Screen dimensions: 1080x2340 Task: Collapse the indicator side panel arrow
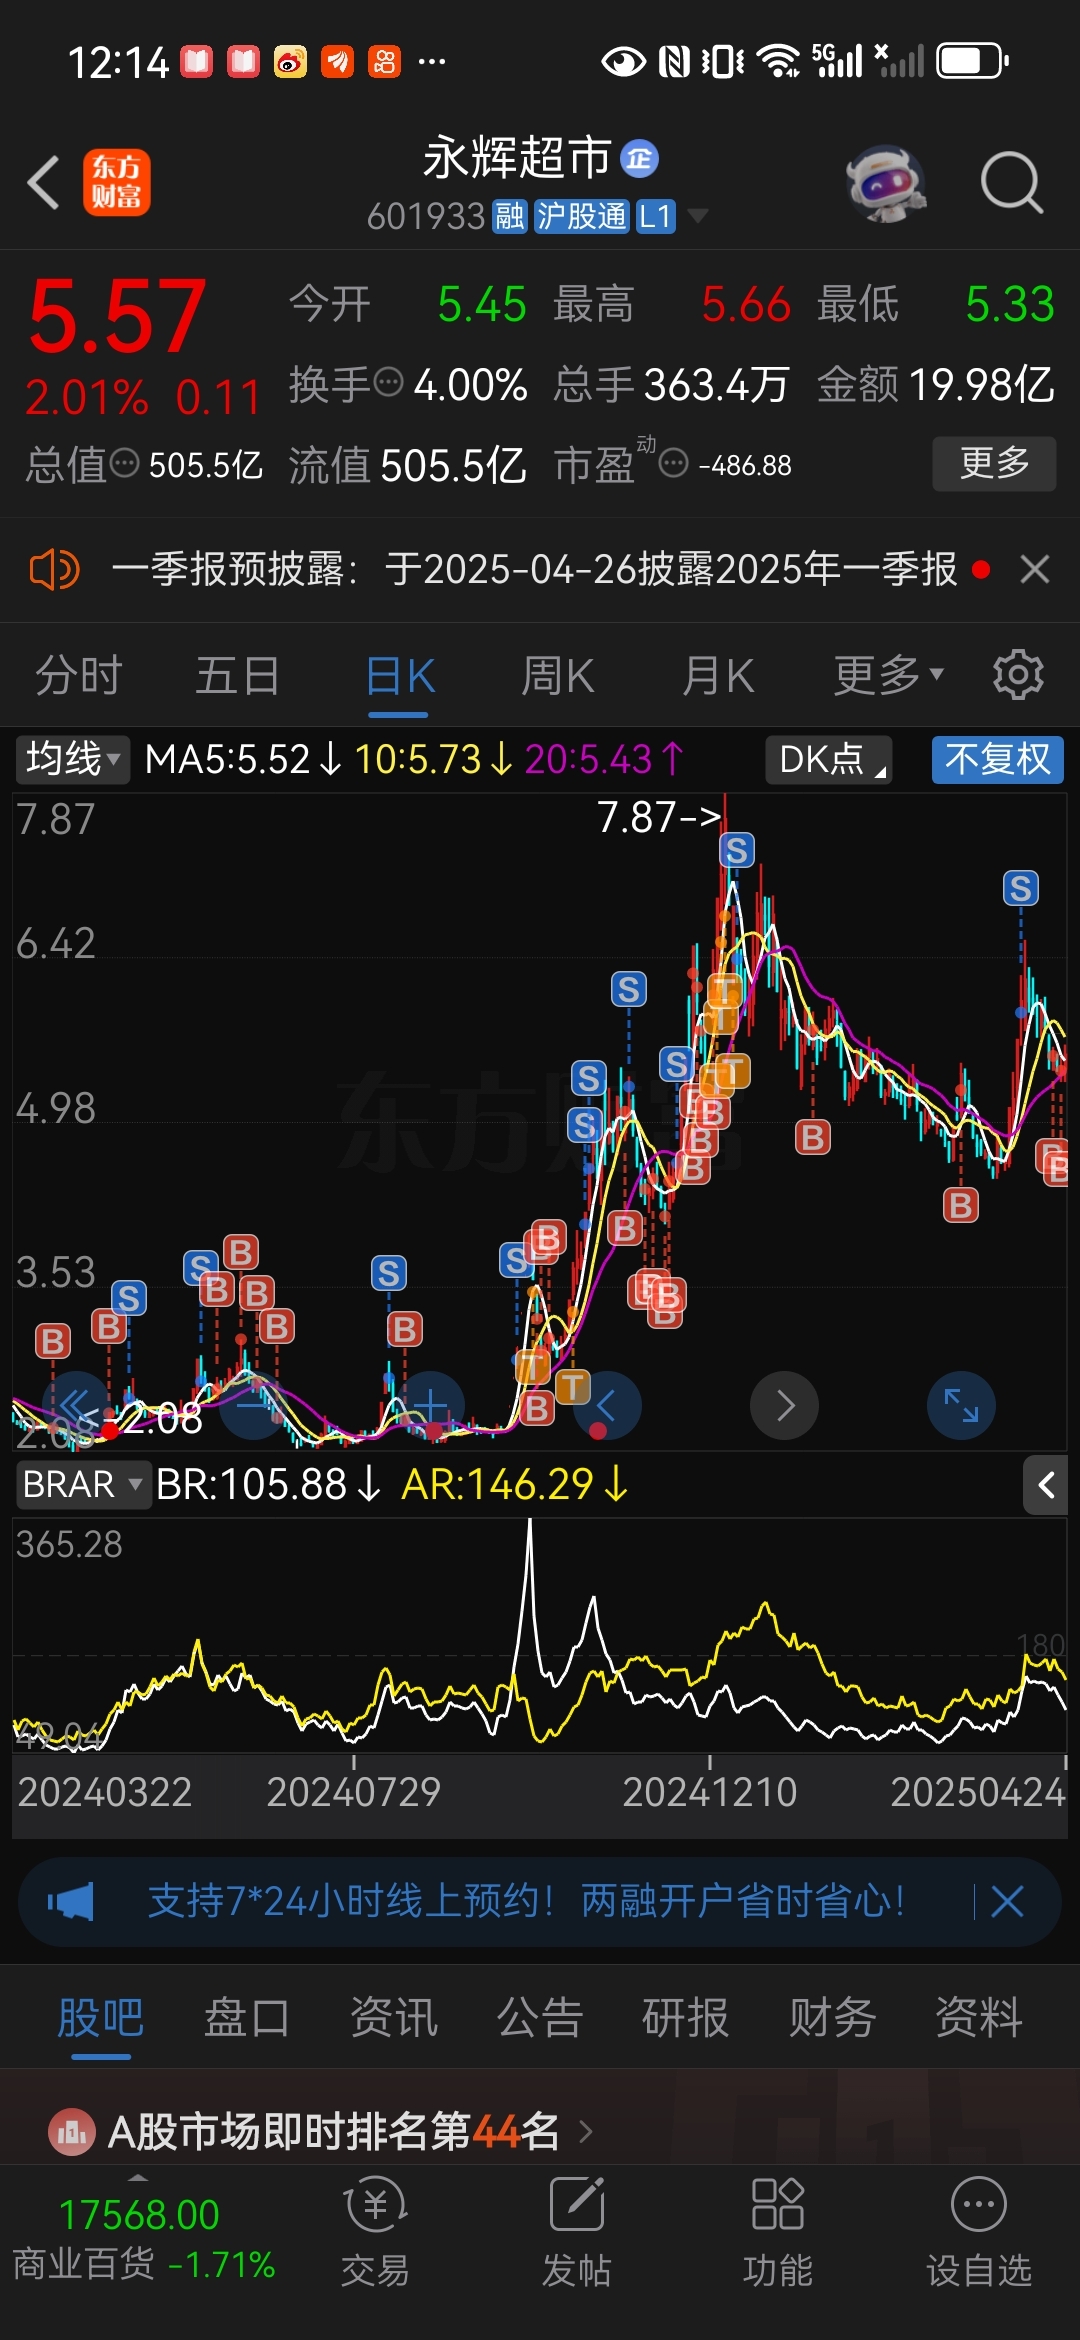1046,1486
